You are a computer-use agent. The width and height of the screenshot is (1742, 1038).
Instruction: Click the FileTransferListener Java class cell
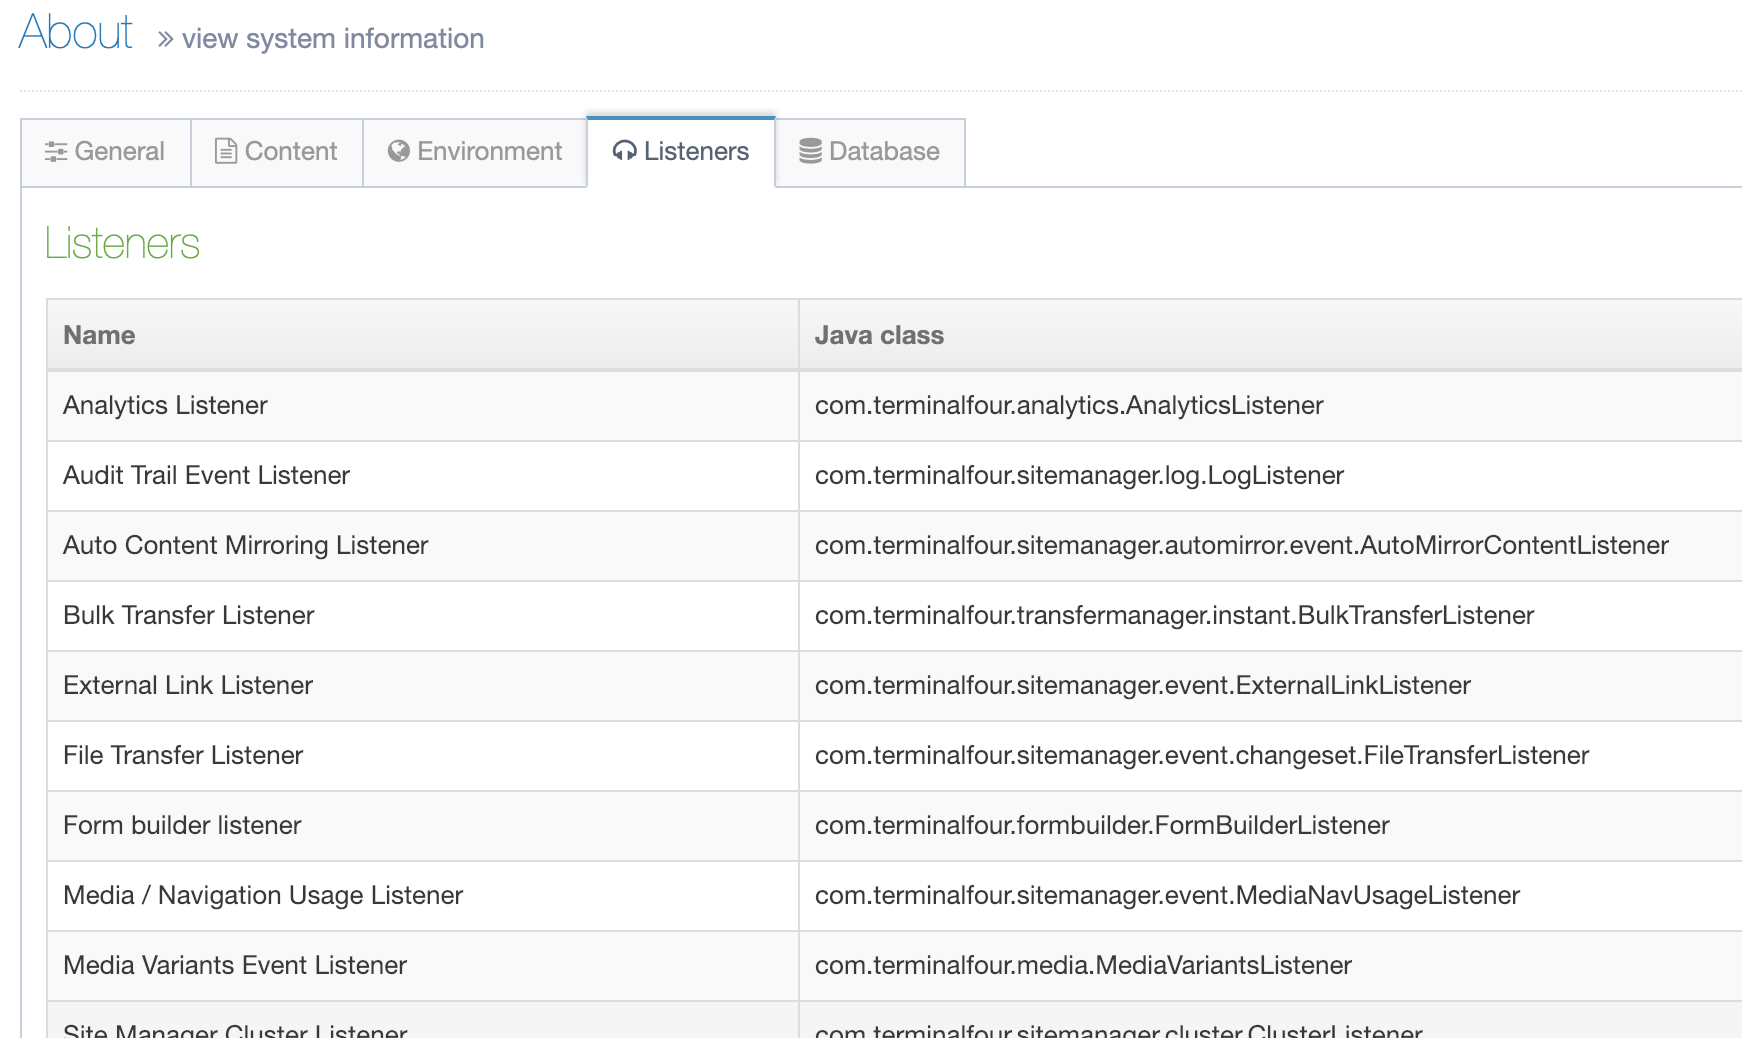click(x=1201, y=755)
